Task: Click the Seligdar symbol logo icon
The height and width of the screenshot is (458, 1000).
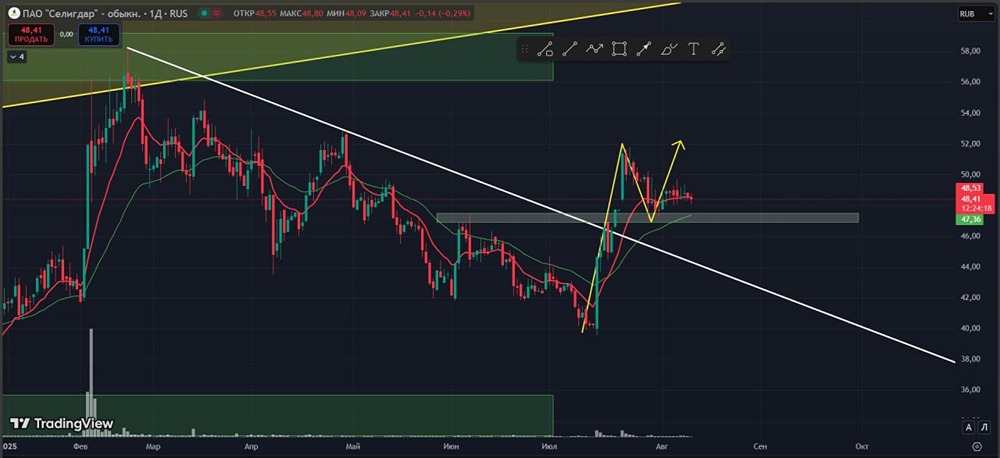Action: 13,13
